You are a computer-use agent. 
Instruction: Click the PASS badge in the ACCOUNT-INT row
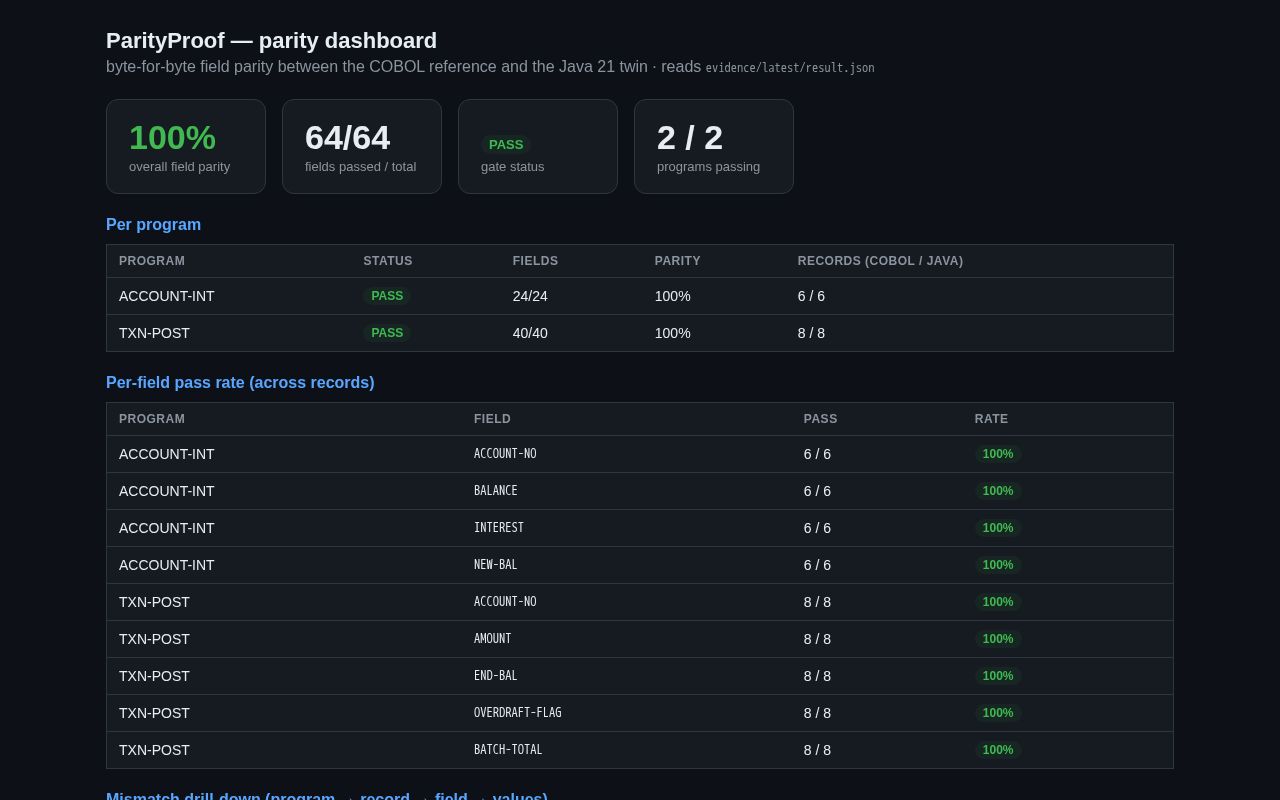(x=387, y=296)
